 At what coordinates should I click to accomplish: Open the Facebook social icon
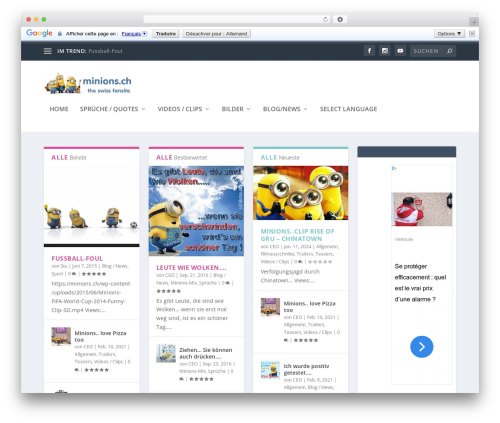[369, 51]
